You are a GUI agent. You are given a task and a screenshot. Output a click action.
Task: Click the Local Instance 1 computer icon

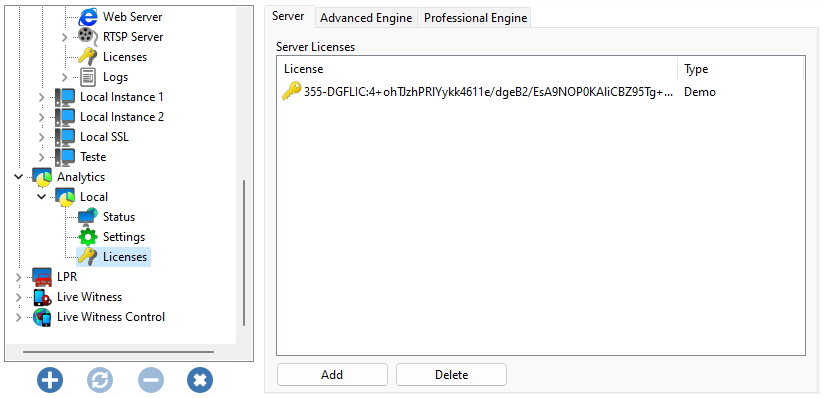pyautogui.click(x=65, y=97)
